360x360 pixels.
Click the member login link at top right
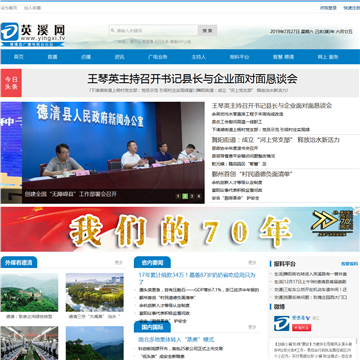(328, 8)
